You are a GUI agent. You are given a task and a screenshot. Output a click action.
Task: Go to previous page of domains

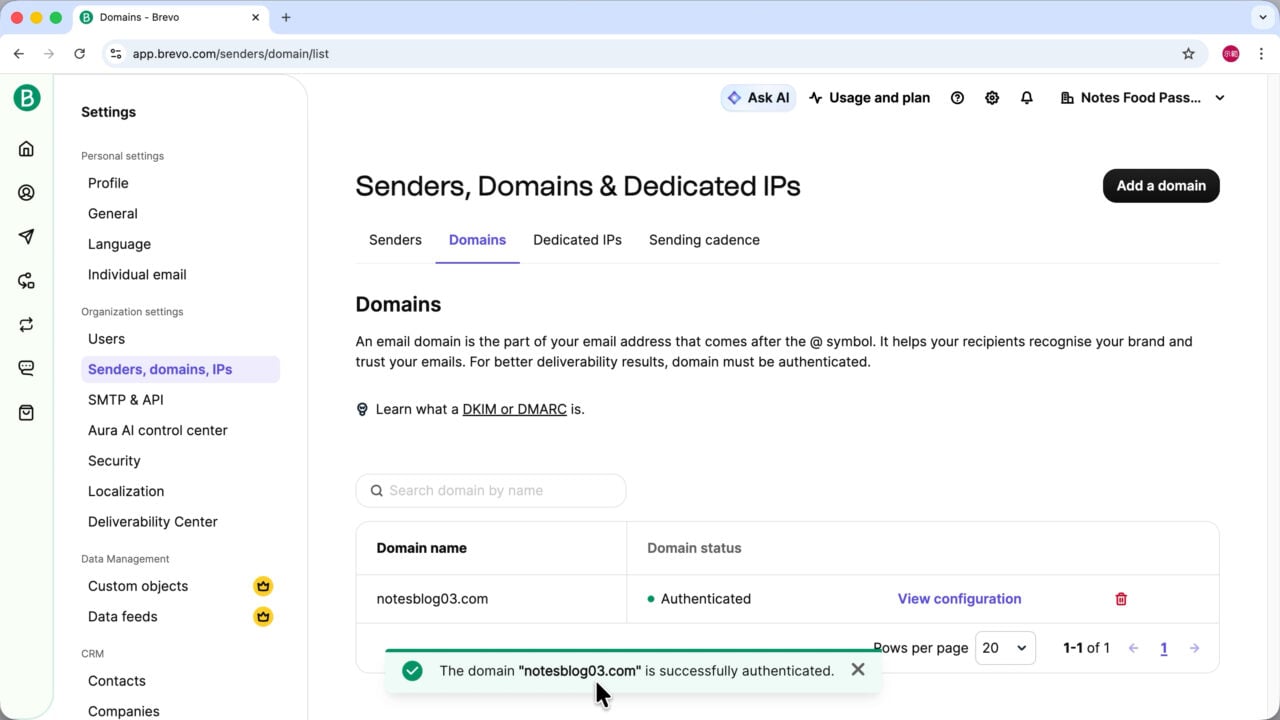pyautogui.click(x=1133, y=648)
